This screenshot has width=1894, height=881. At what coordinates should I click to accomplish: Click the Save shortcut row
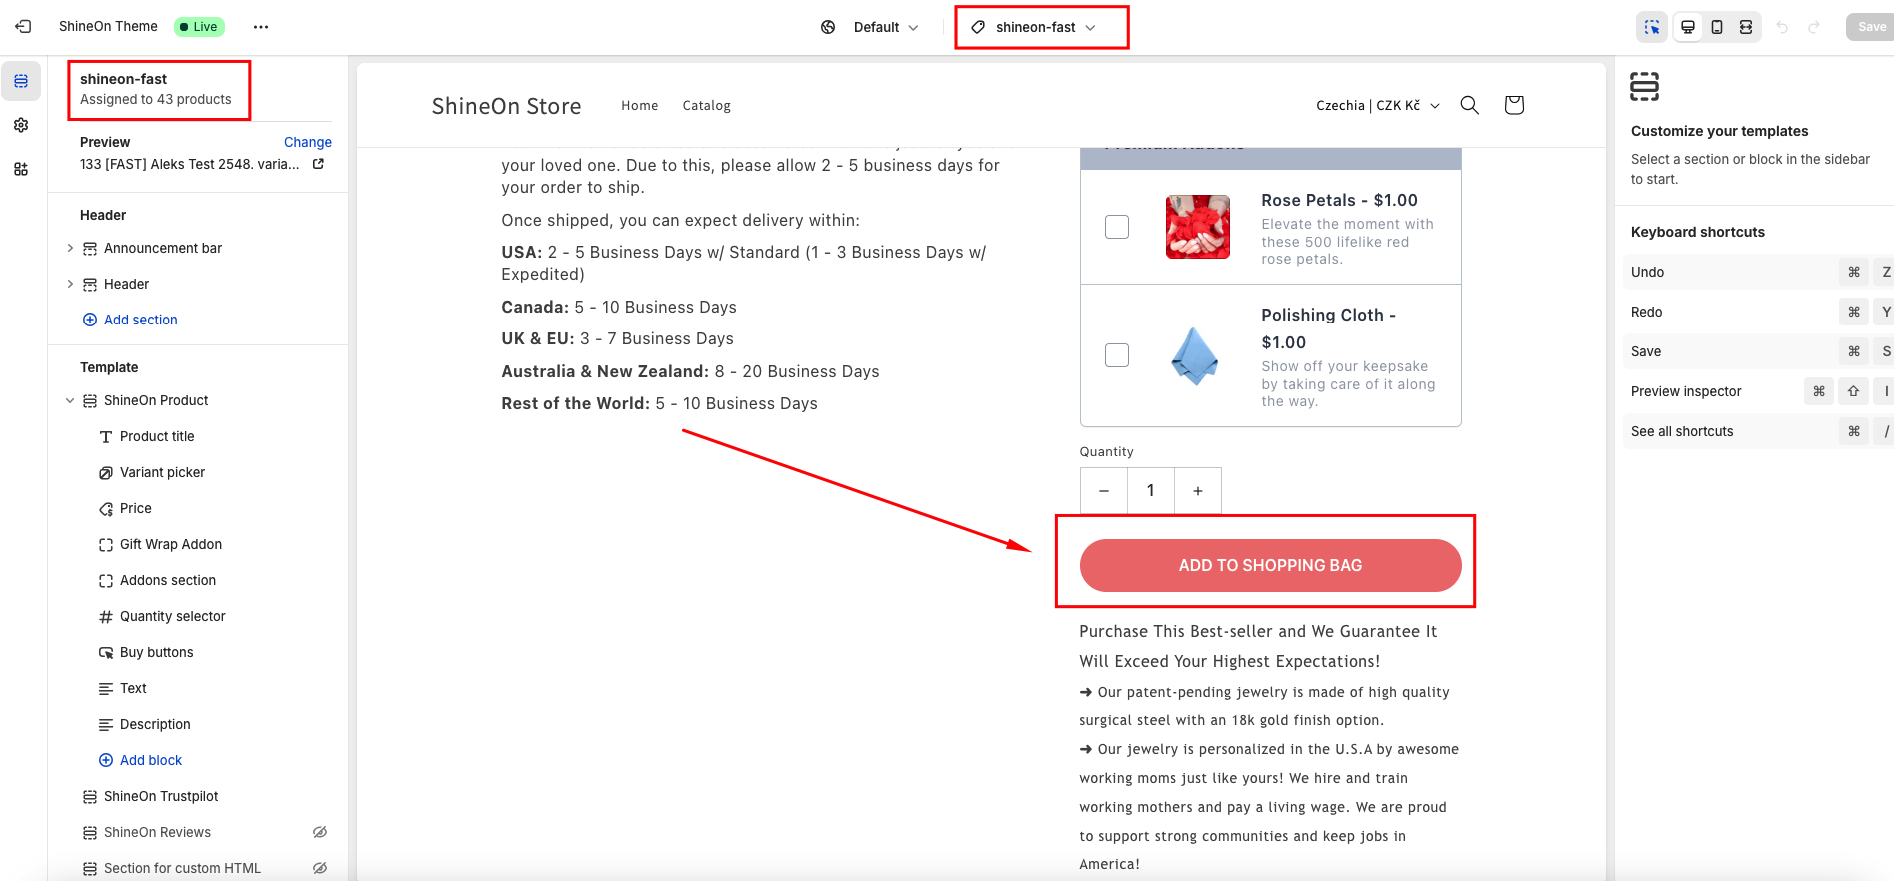(x=1758, y=351)
